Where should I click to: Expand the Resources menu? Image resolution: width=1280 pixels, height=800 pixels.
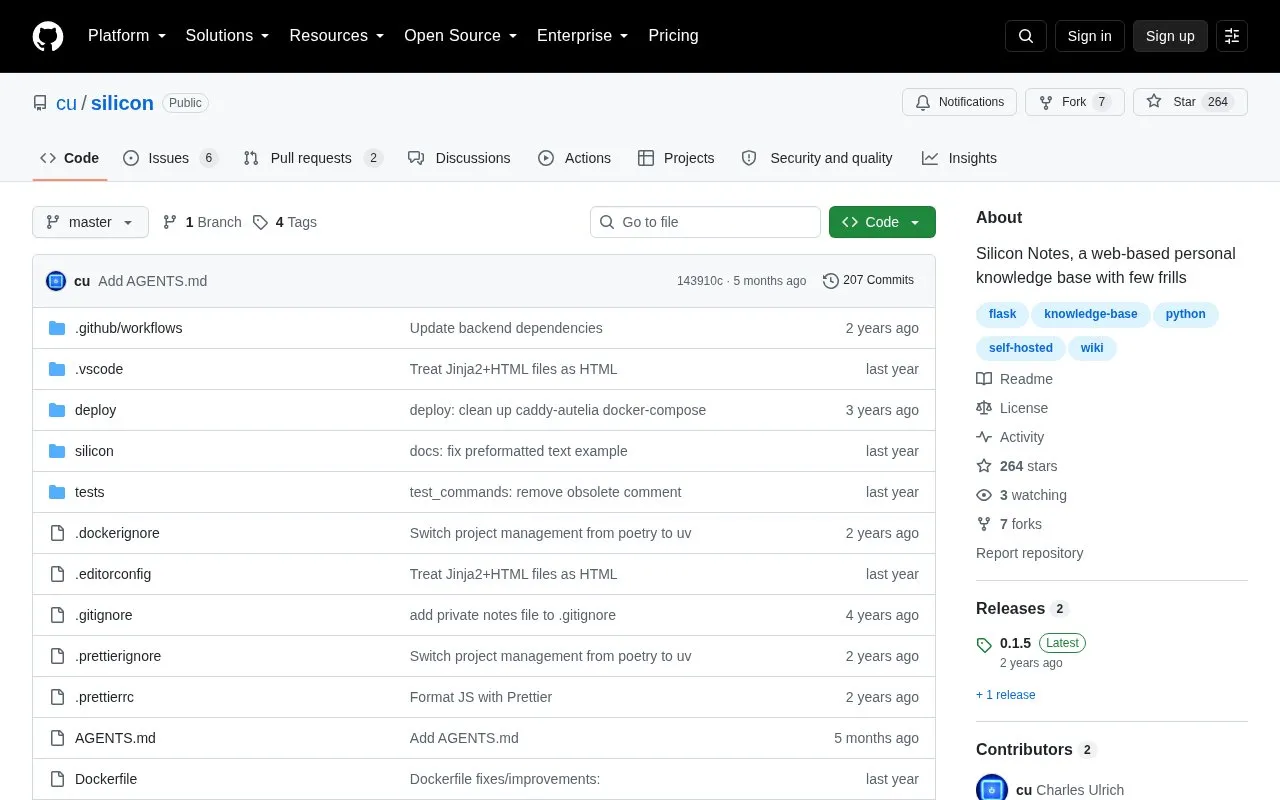pos(337,36)
